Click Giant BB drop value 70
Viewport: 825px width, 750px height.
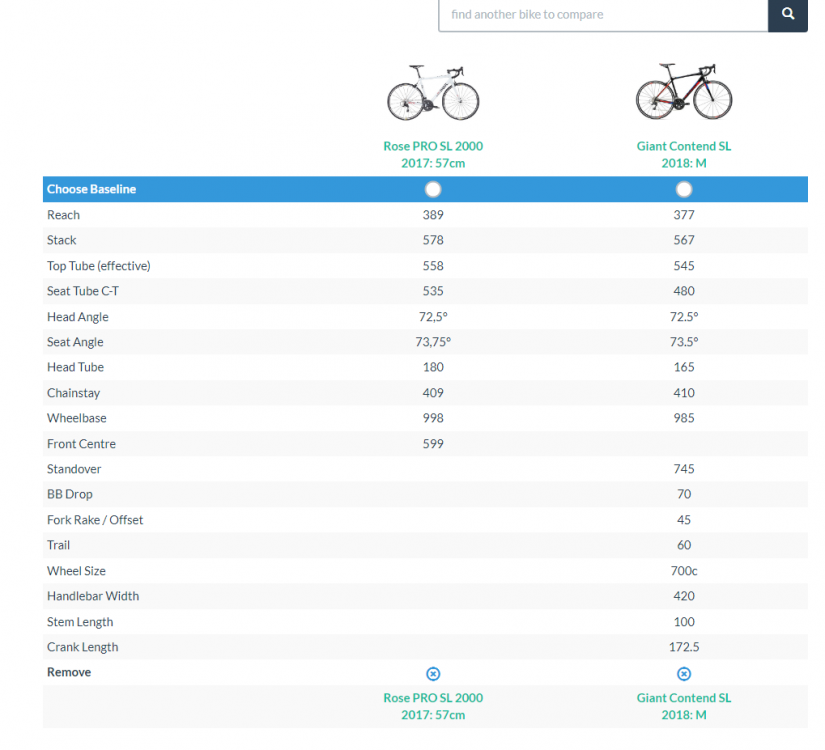[x=683, y=494]
